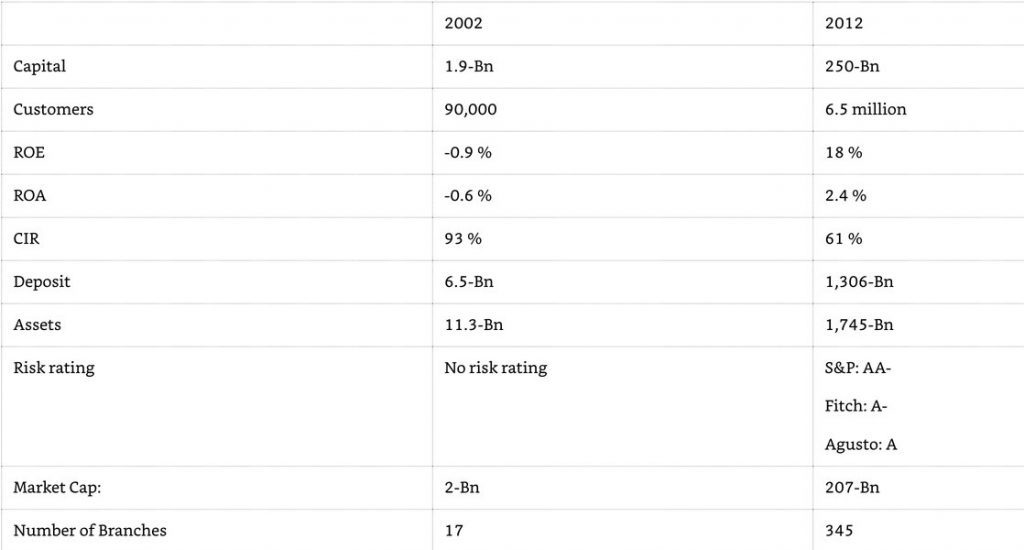Click the 11.3-Bn assets value
The width and height of the screenshot is (1024, 550).
coord(473,325)
